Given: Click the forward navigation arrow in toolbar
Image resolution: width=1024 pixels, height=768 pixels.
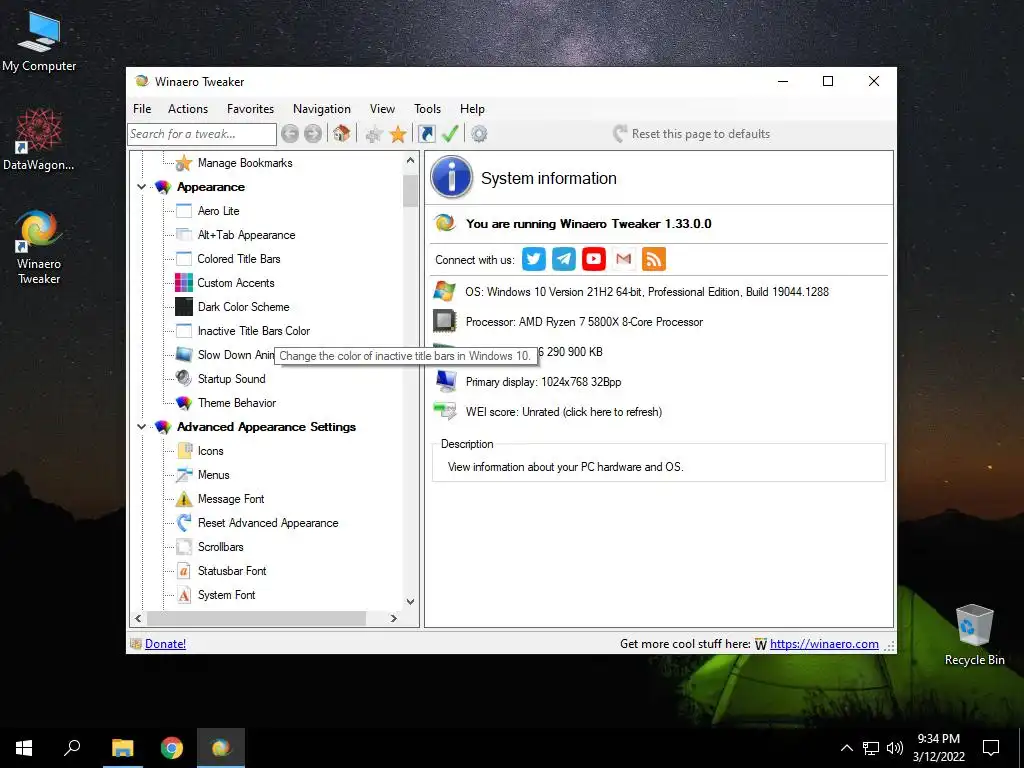Looking at the screenshot, I should pyautogui.click(x=313, y=134).
